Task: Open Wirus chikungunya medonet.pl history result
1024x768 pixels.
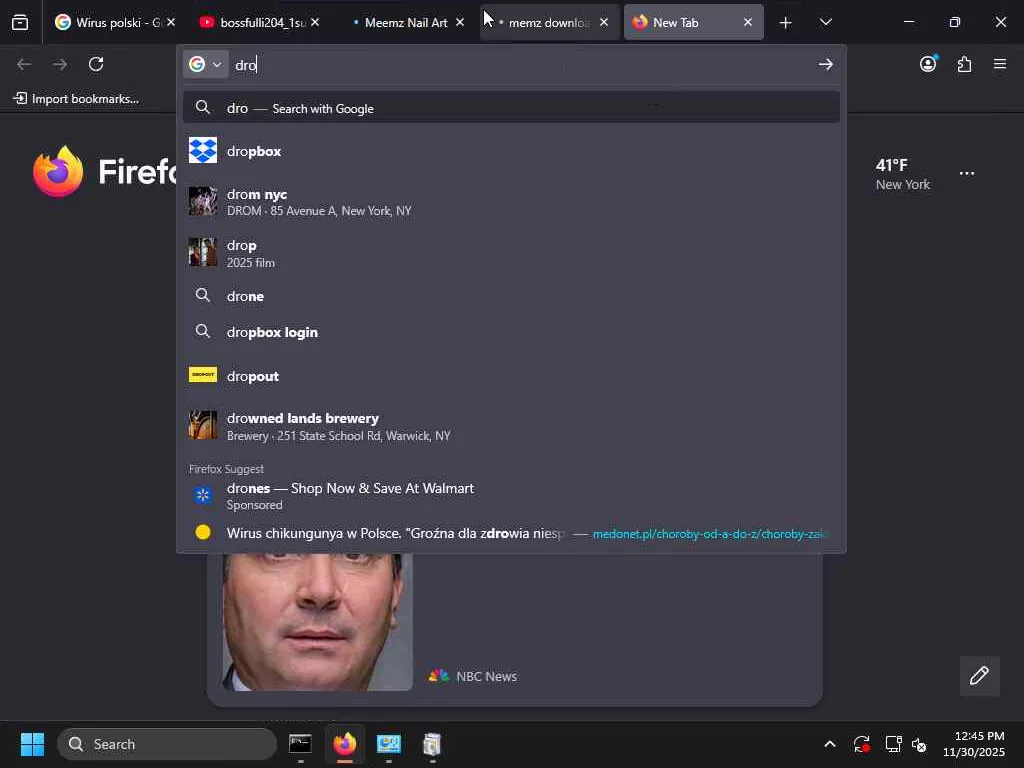Action: click(511, 533)
